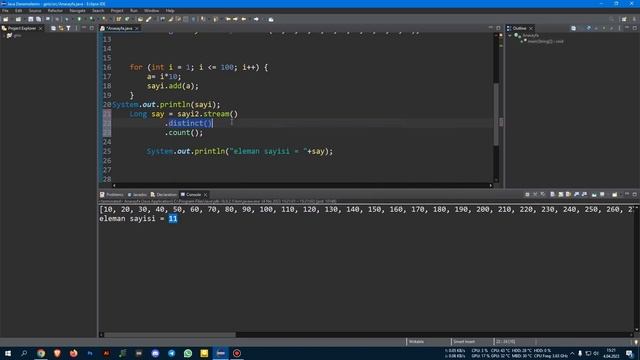The width and height of the screenshot is (640, 360).
Task: Click the Forward navigation arrow icon
Action: [x=256, y=19]
